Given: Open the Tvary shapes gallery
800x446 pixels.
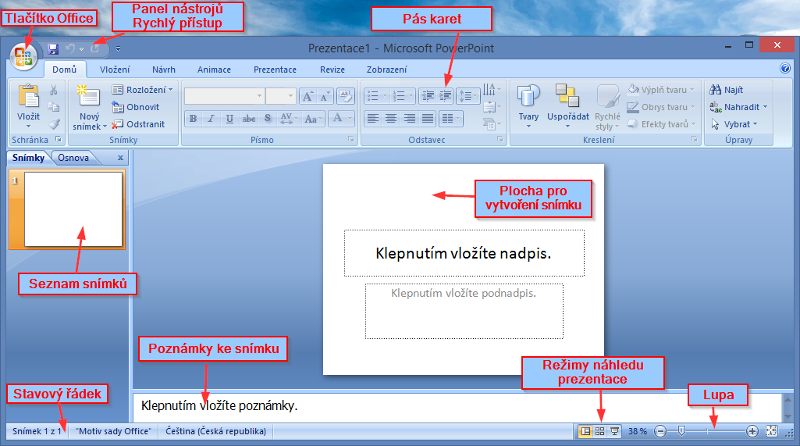Looking at the screenshot, I should click(529, 106).
